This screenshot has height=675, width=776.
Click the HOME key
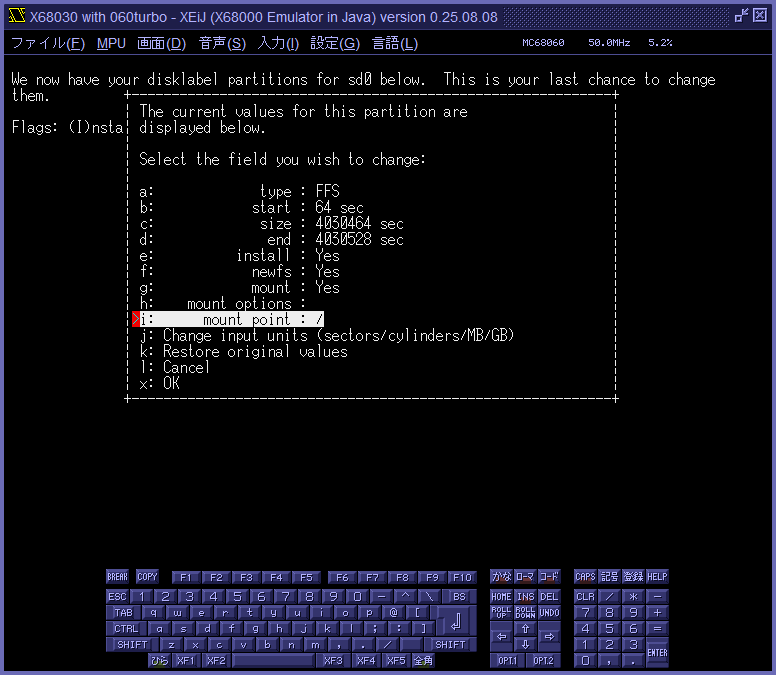click(x=501, y=596)
